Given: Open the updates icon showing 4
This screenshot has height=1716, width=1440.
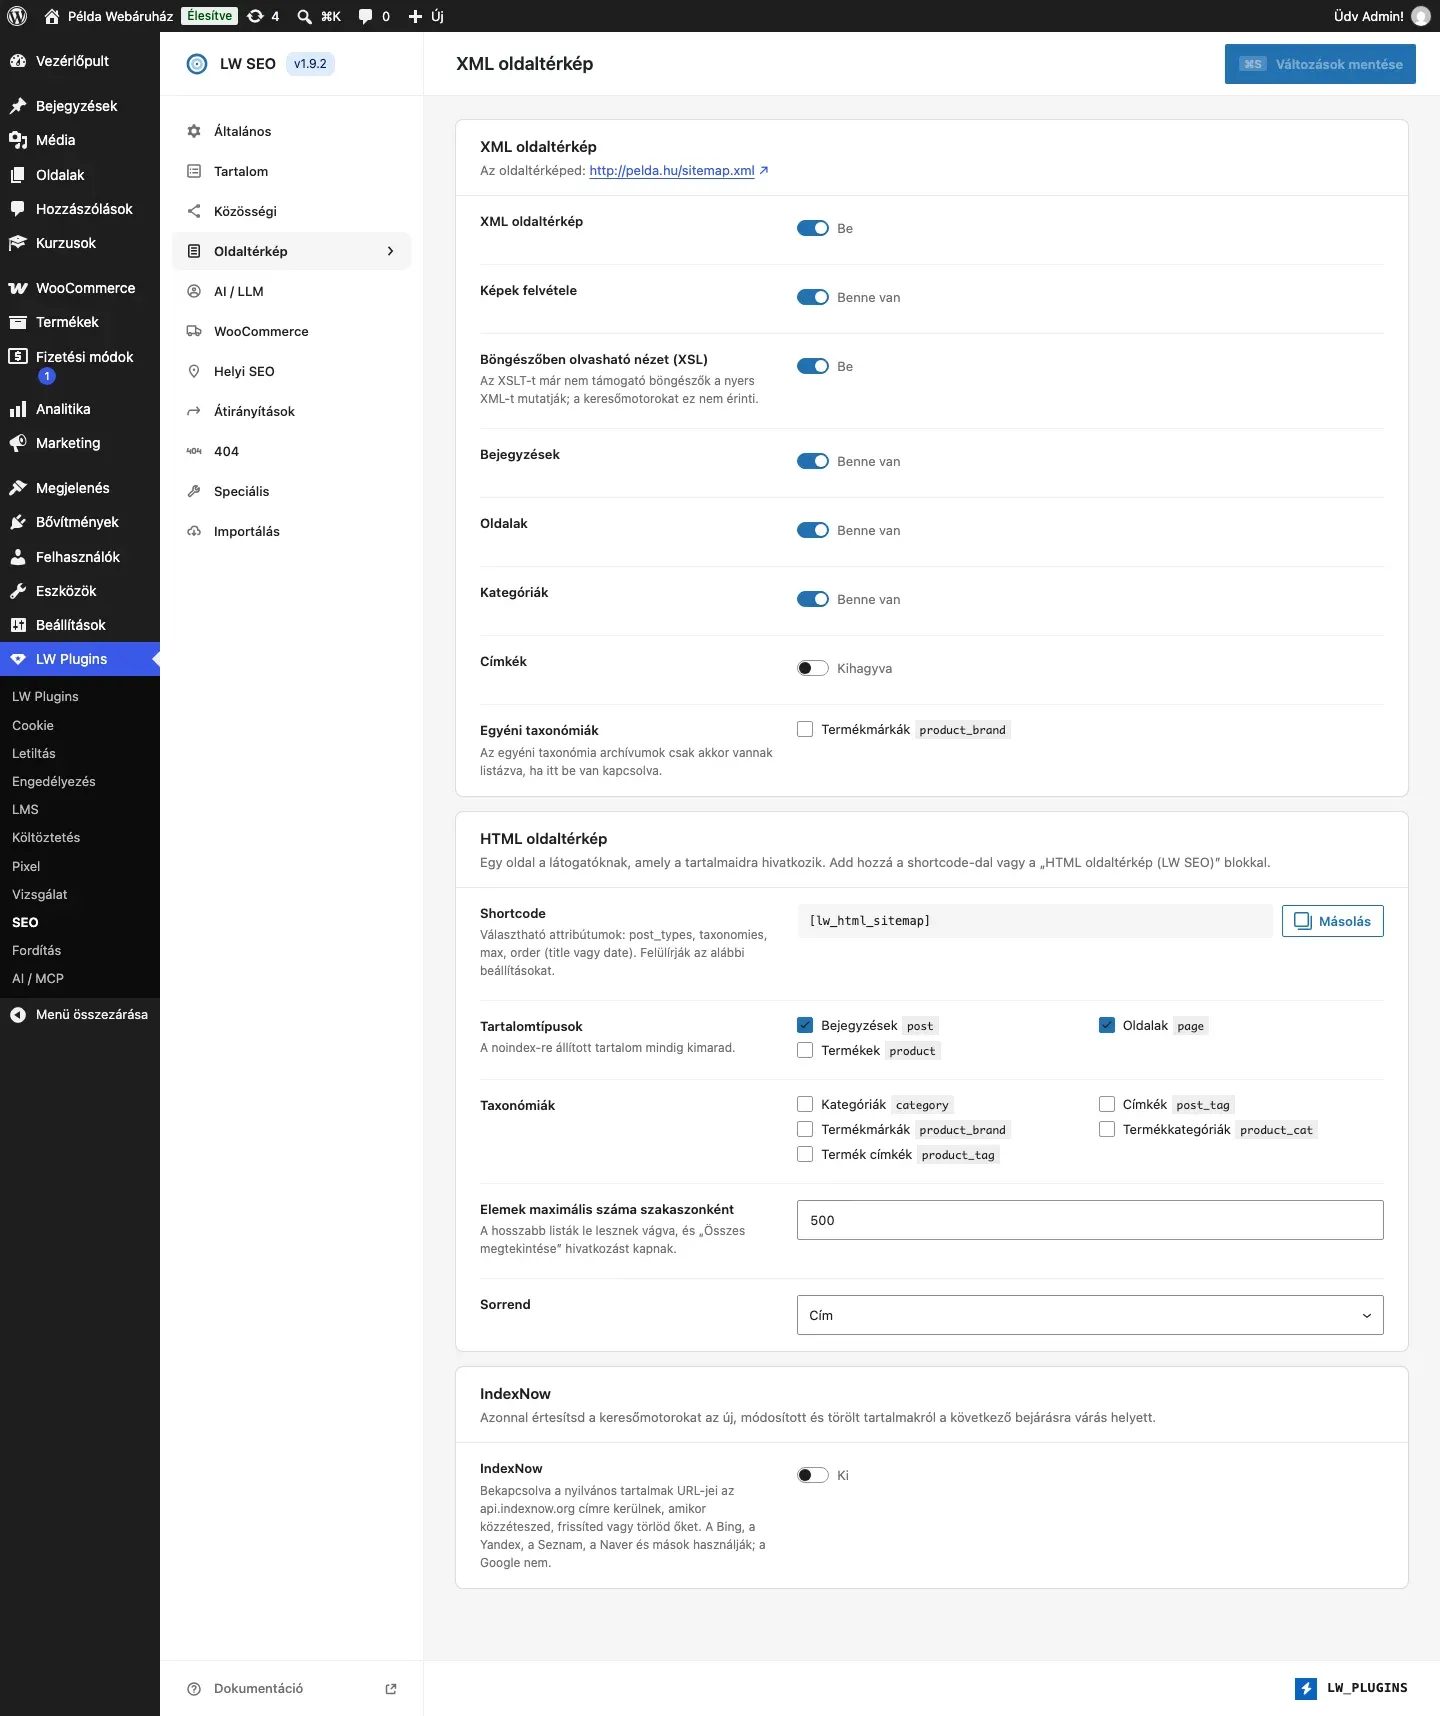Looking at the screenshot, I should [x=256, y=16].
